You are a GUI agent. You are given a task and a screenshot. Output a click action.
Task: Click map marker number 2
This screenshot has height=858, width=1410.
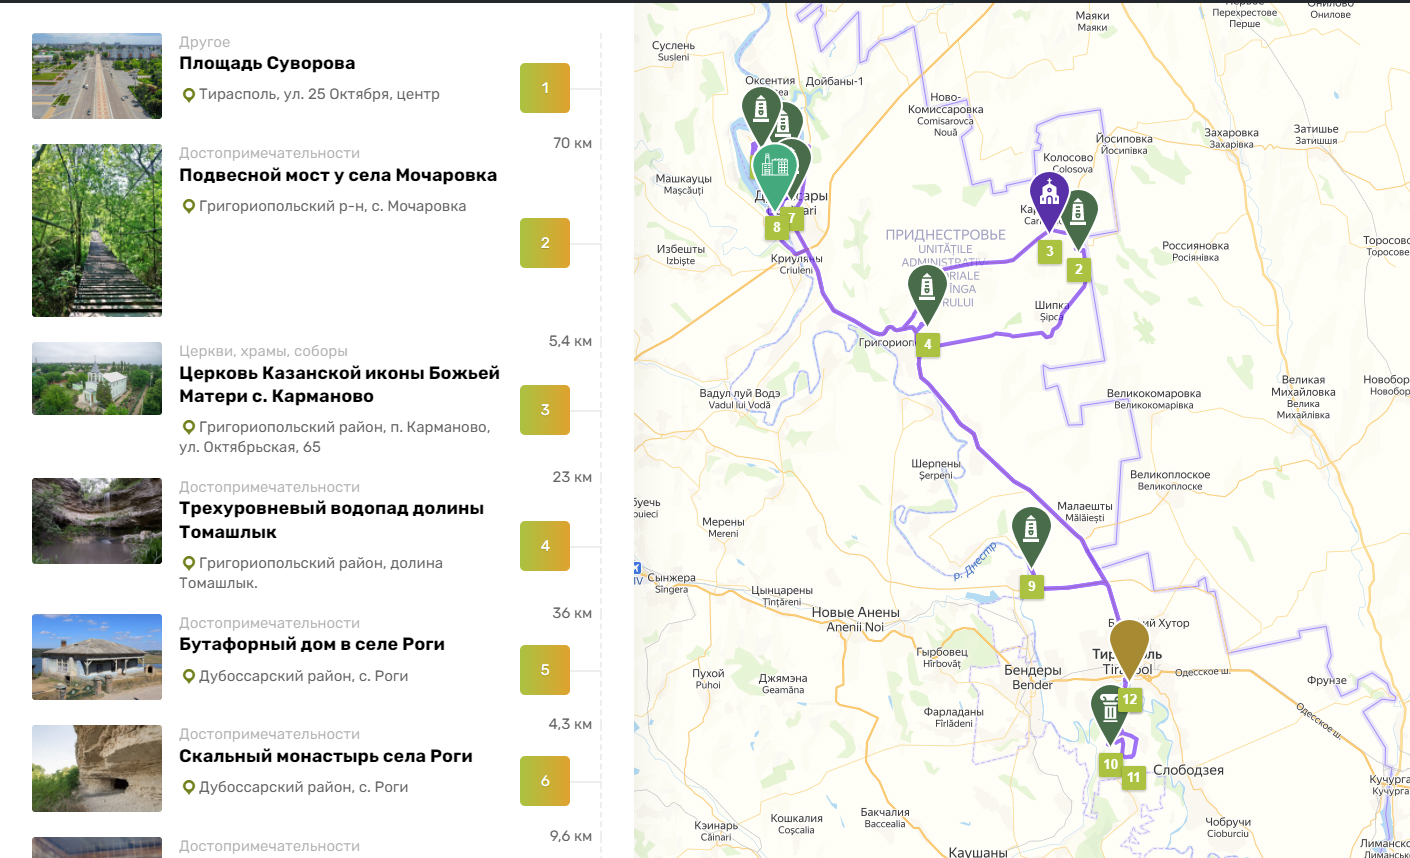pos(1078,269)
